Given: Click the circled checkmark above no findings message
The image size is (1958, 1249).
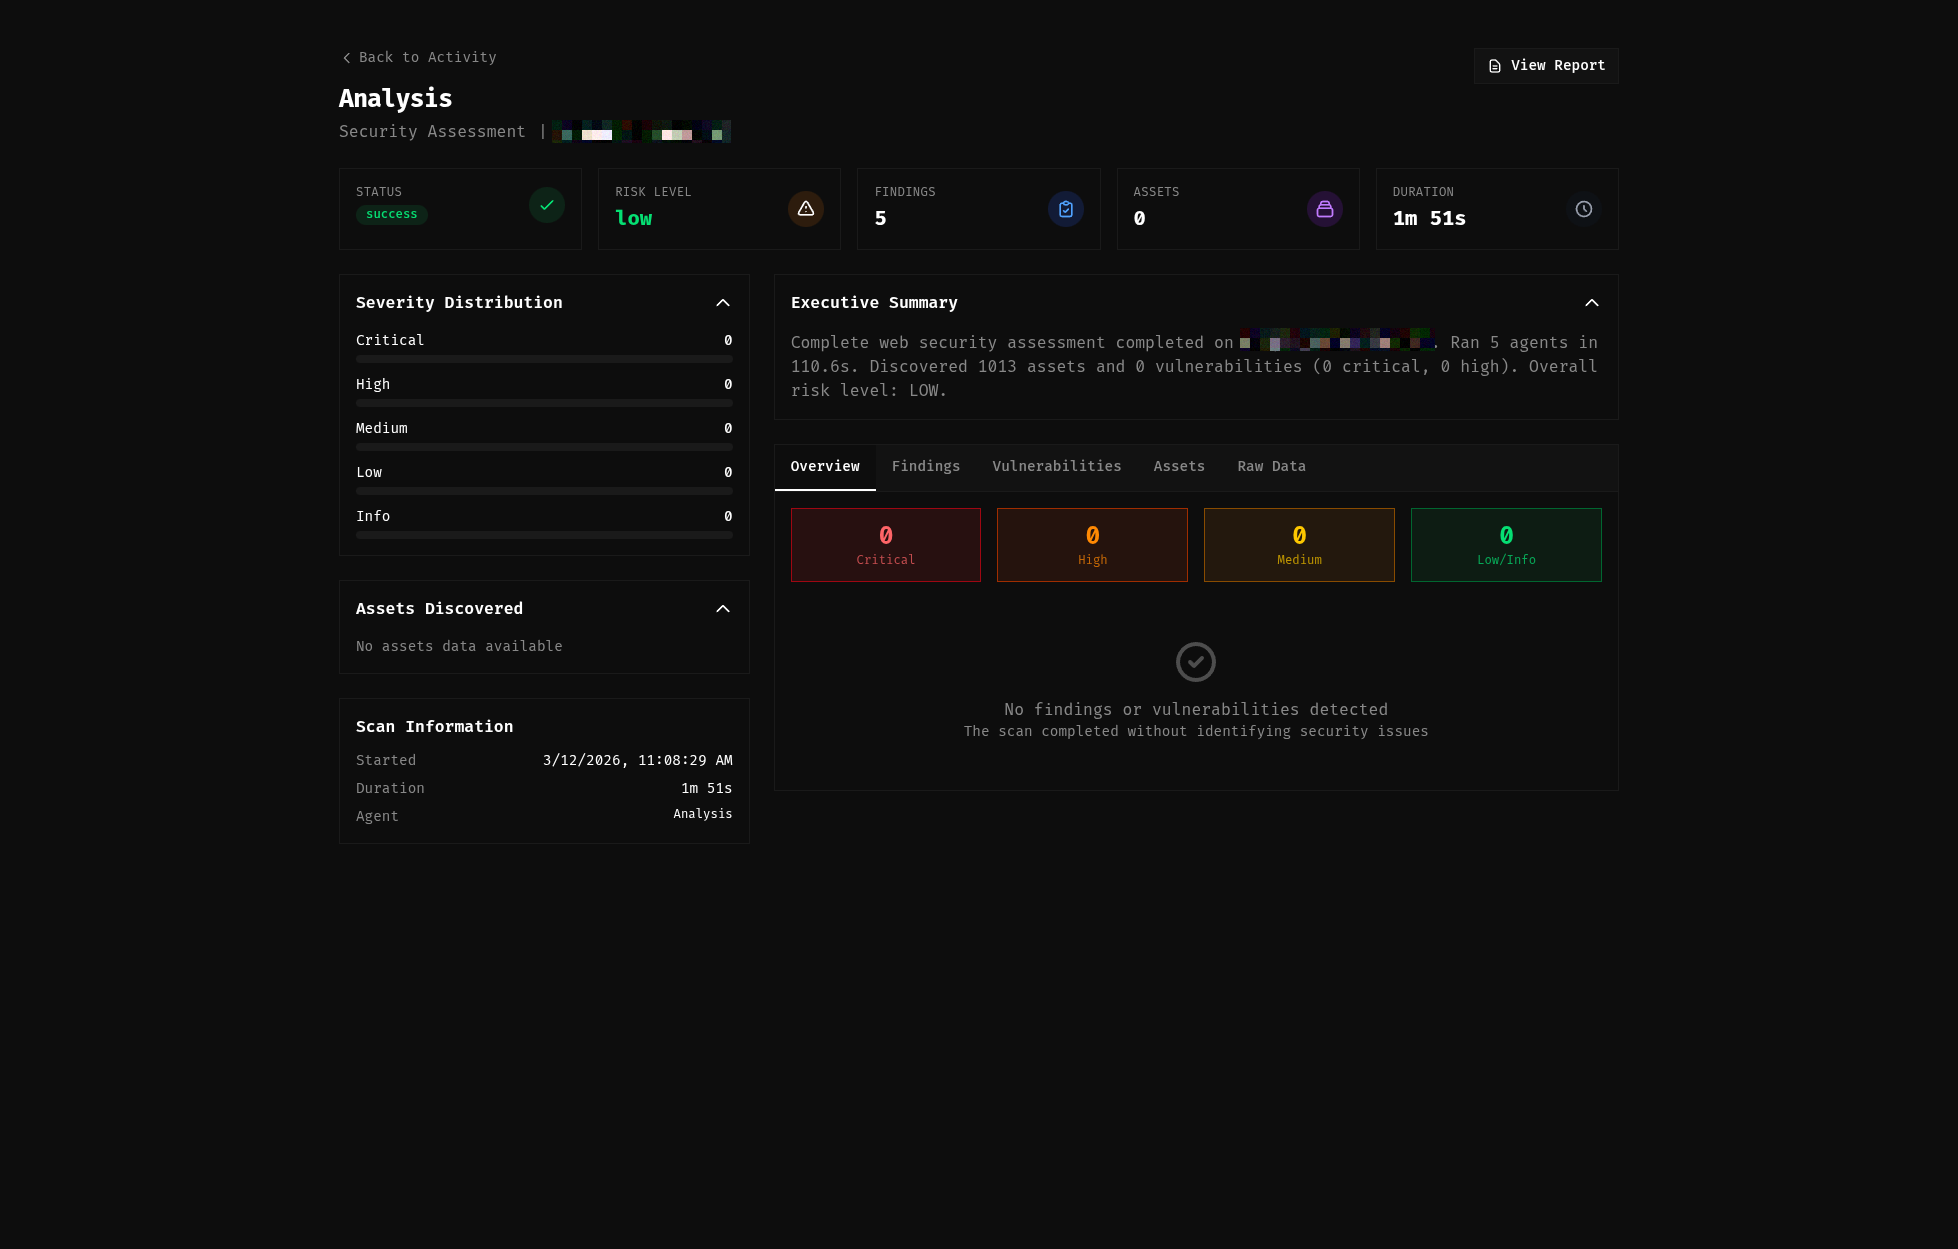Looking at the screenshot, I should click(x=1195, y=662).
